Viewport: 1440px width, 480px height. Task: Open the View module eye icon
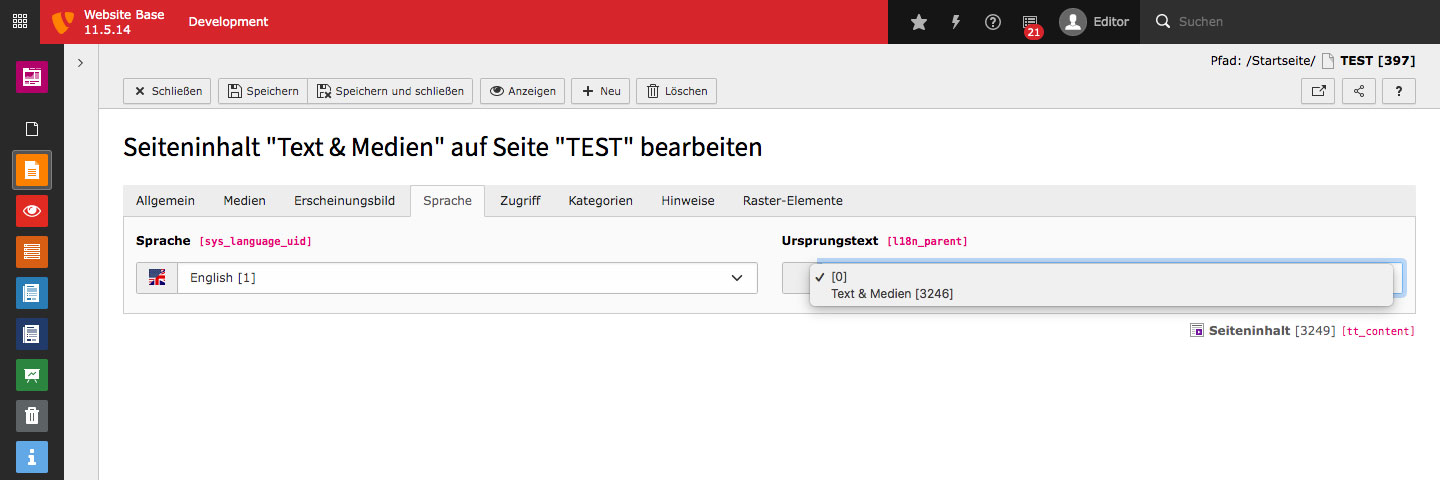pyautogui.click(x=32, y=211)
